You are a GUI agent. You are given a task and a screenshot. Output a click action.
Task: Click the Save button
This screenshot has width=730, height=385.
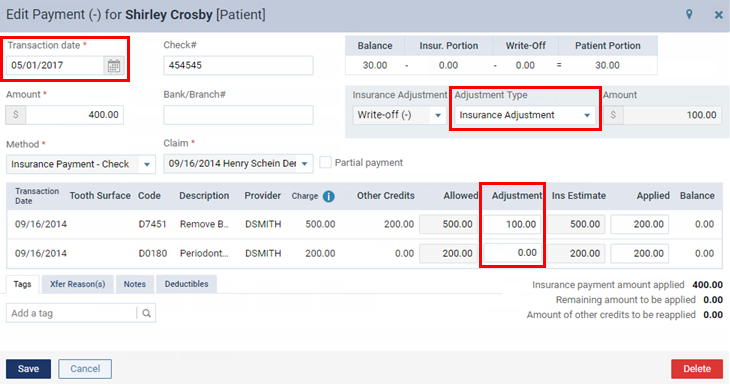coord(28,369)
